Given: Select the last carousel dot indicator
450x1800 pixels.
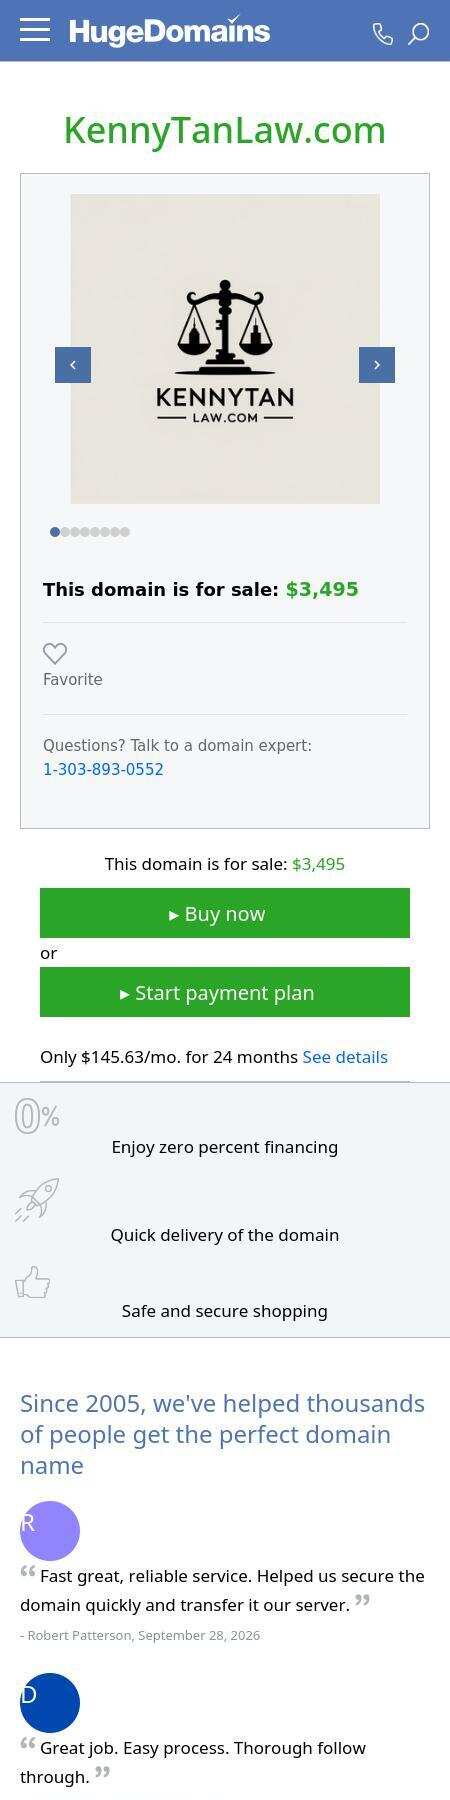Looking at the screenshot, I should tap(125, 532).
